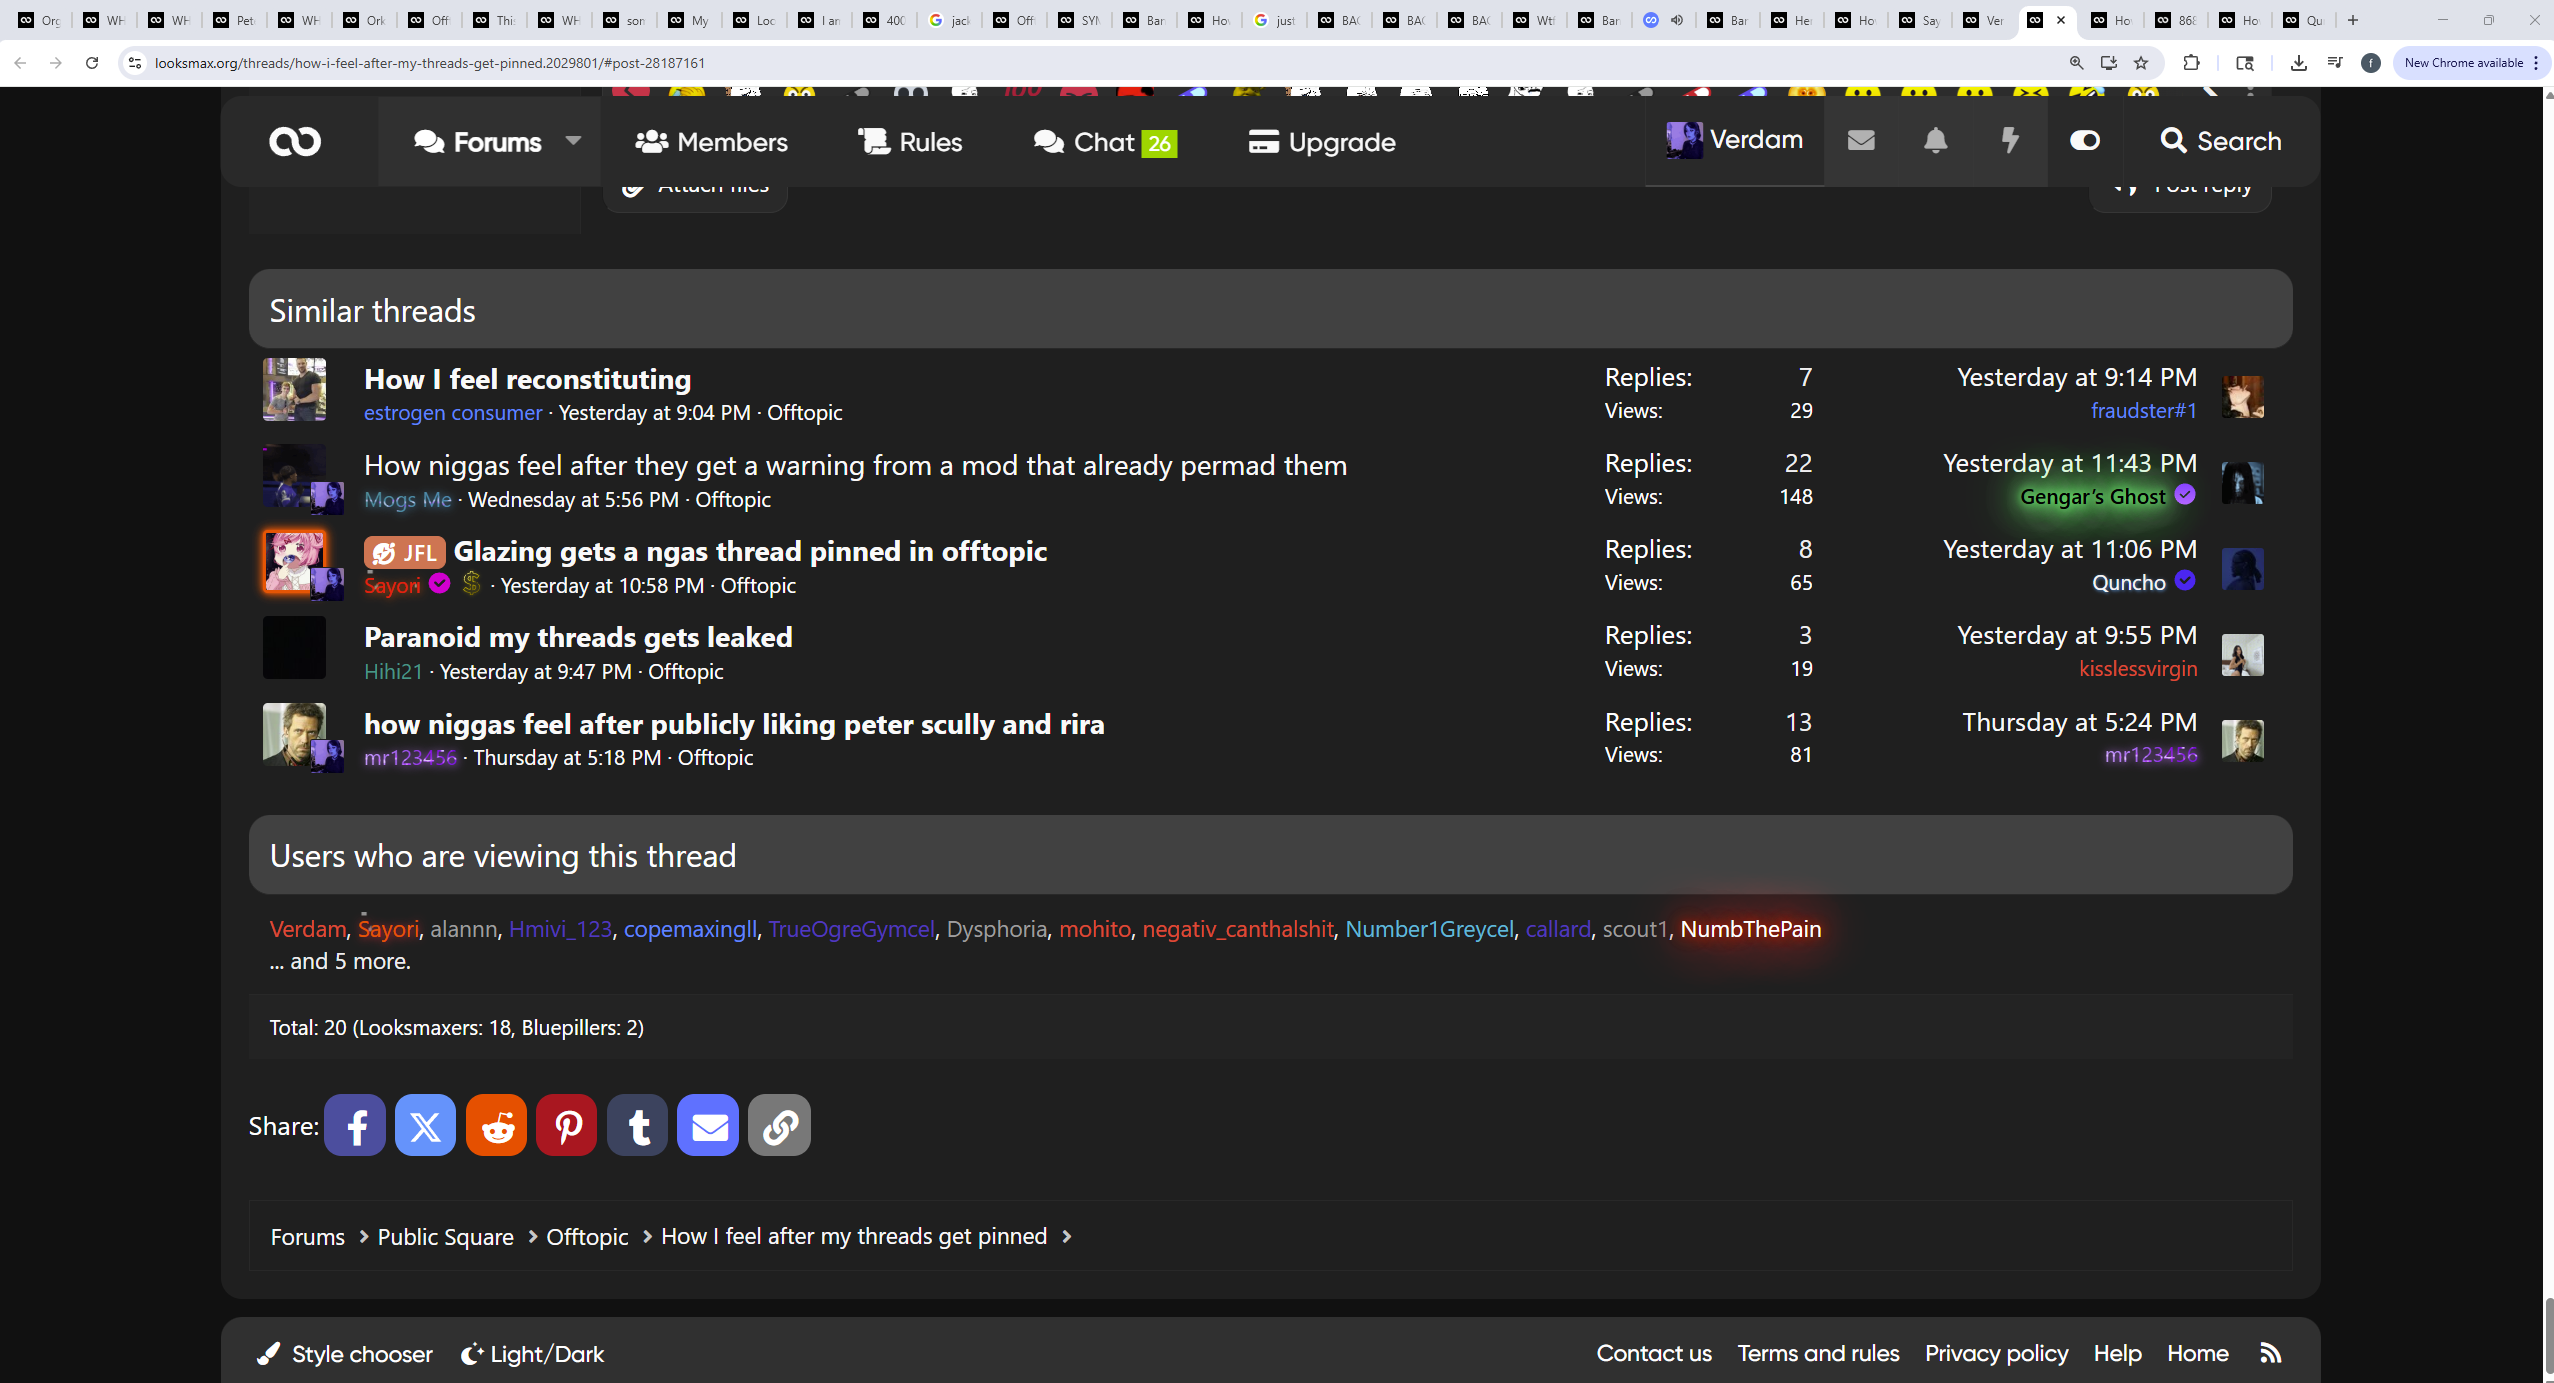Viewport: 2554px width, 1383px height.
Task: Expand the Forums dropdown arrow
Action: [x=573, y=141]
